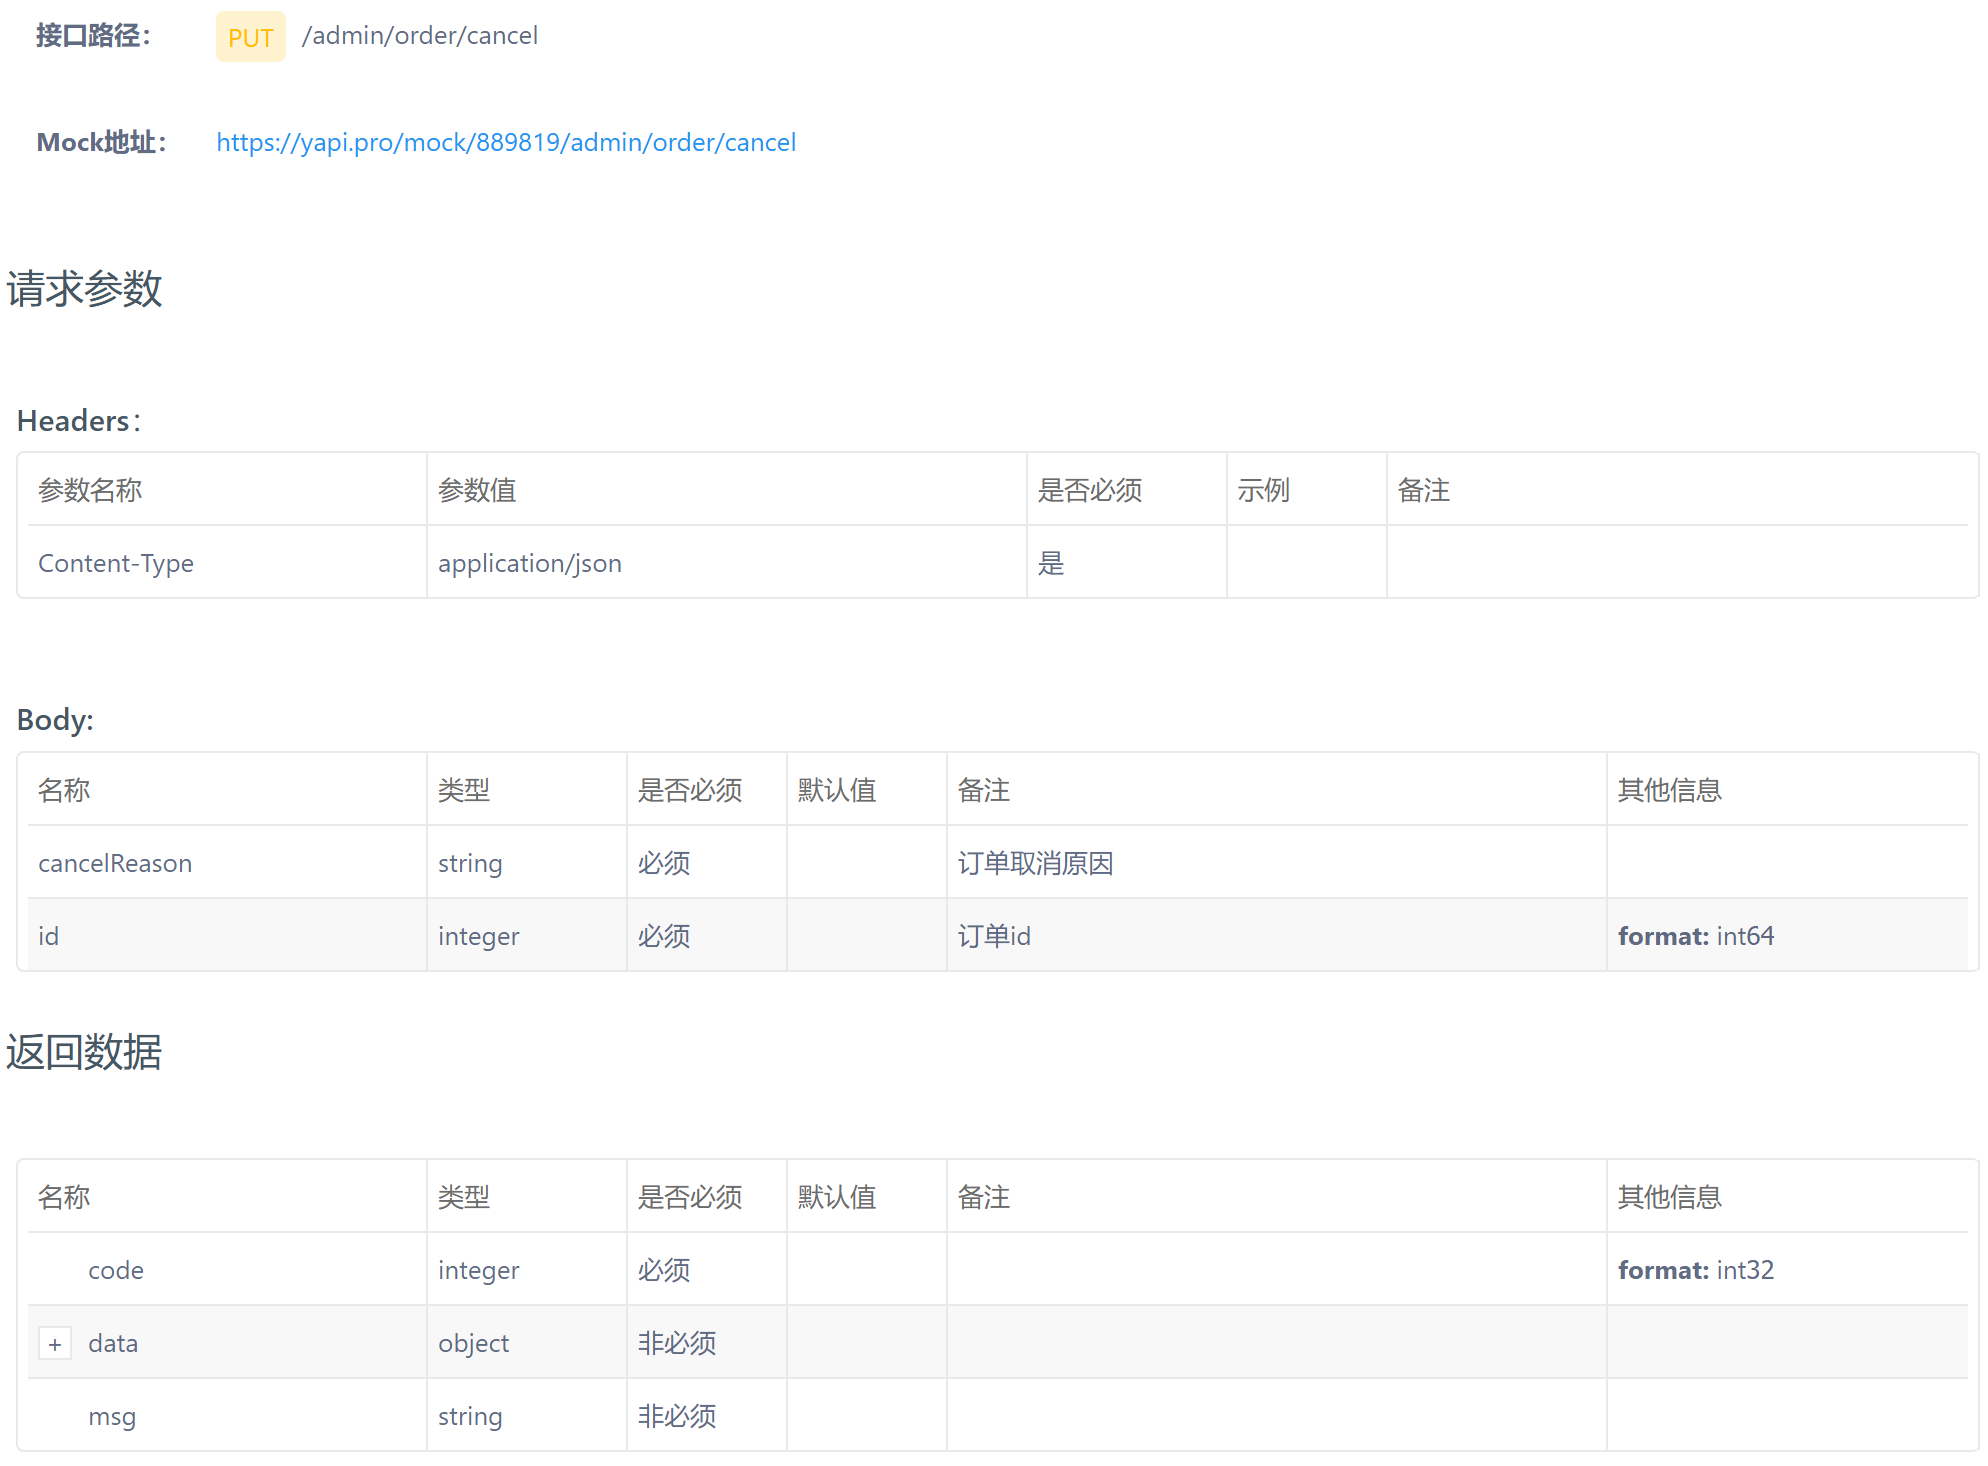
Task: Click the object type in data row
Action: click(473, 1343)
